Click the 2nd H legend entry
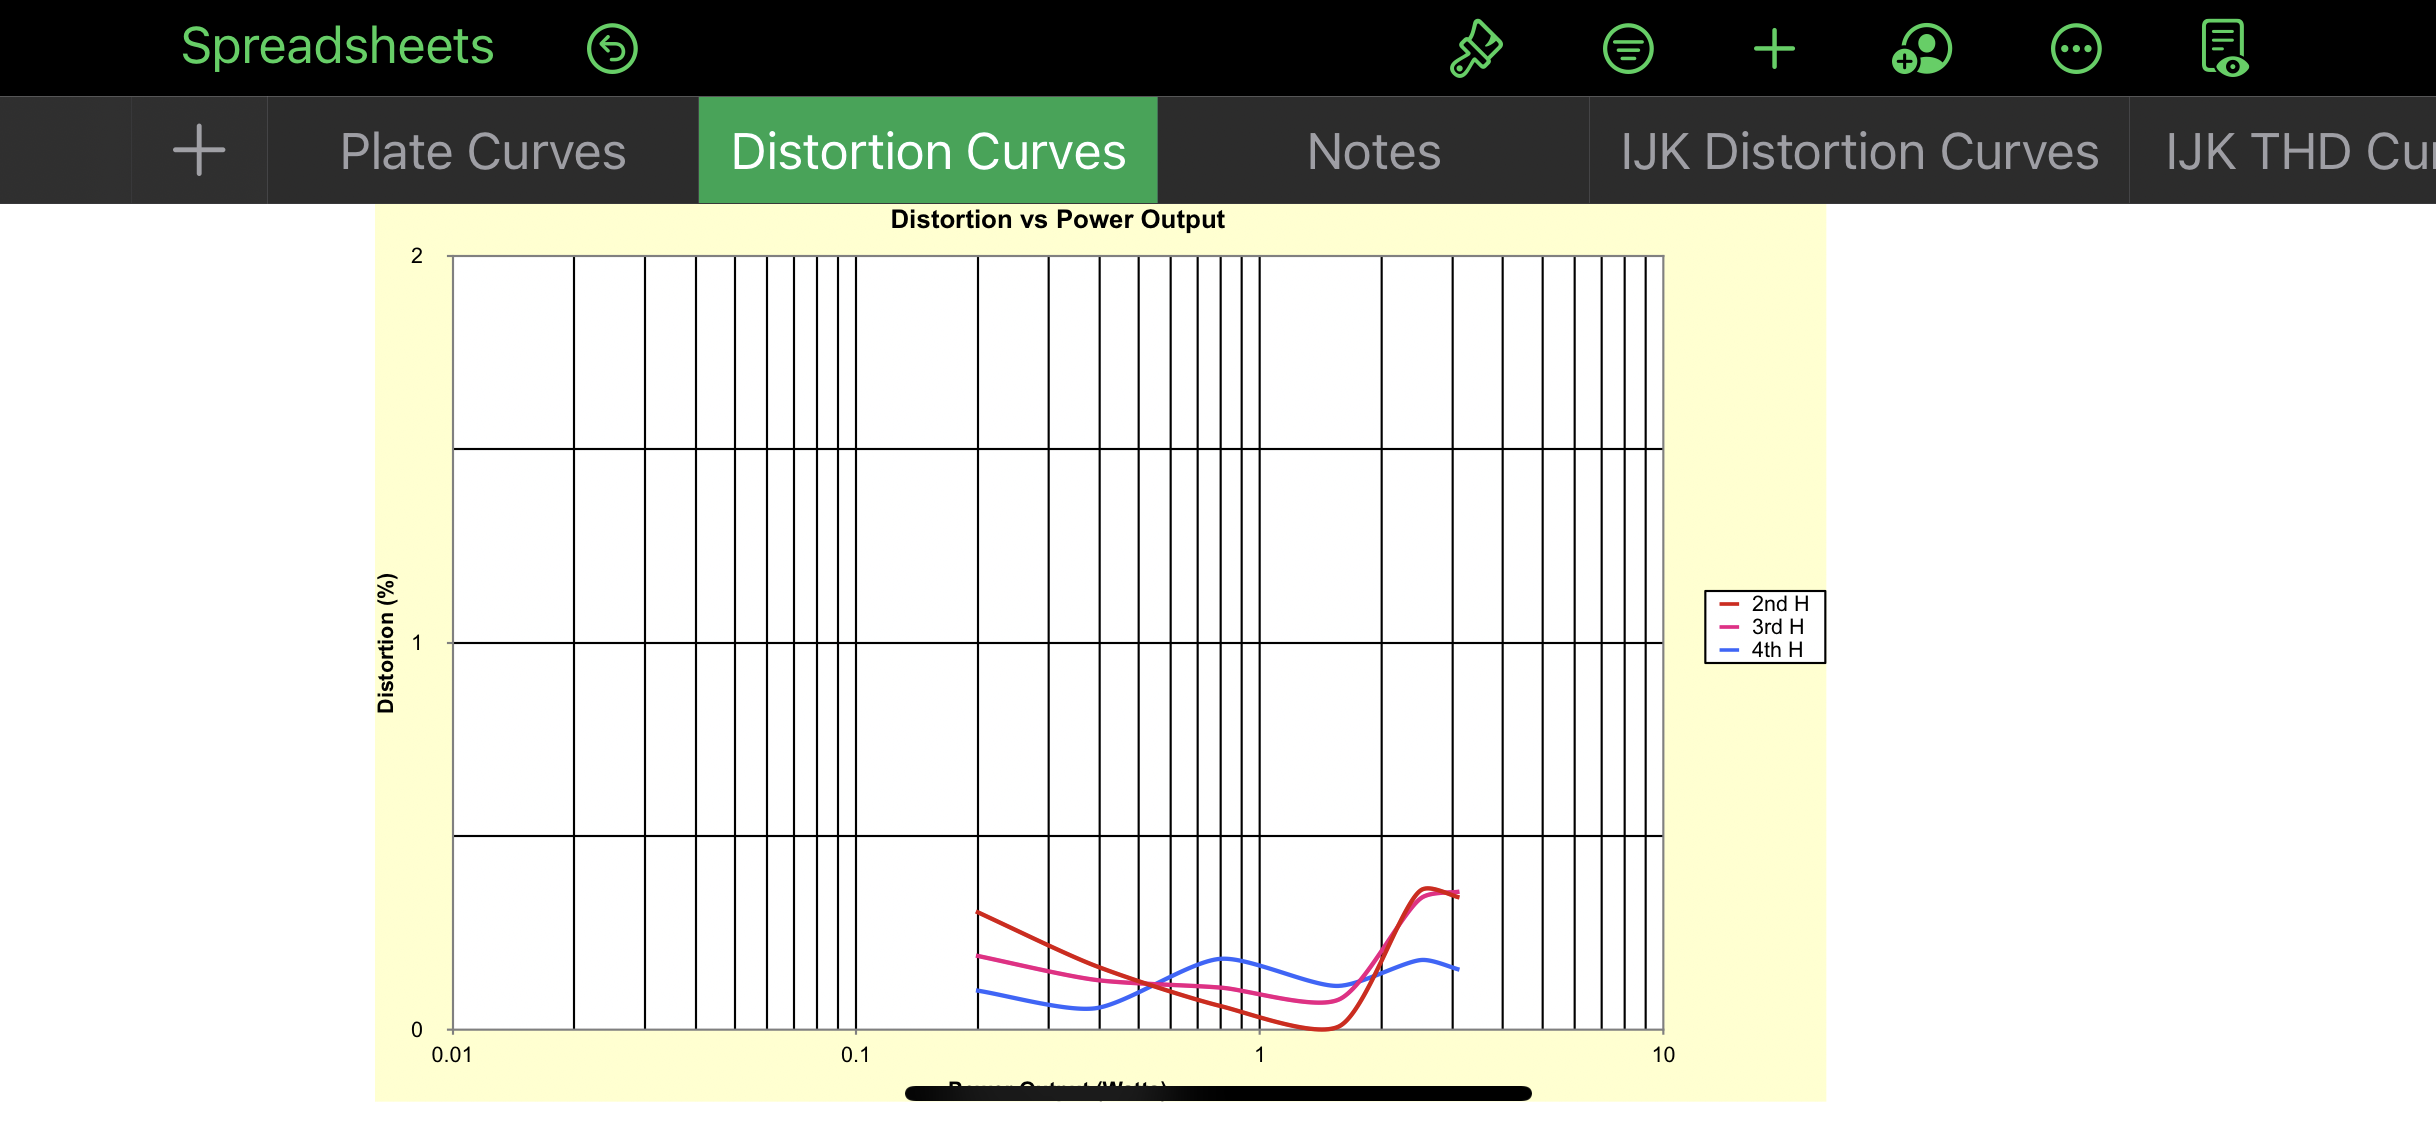Screen dimensions: 2436x1125 coord(1779,604)
